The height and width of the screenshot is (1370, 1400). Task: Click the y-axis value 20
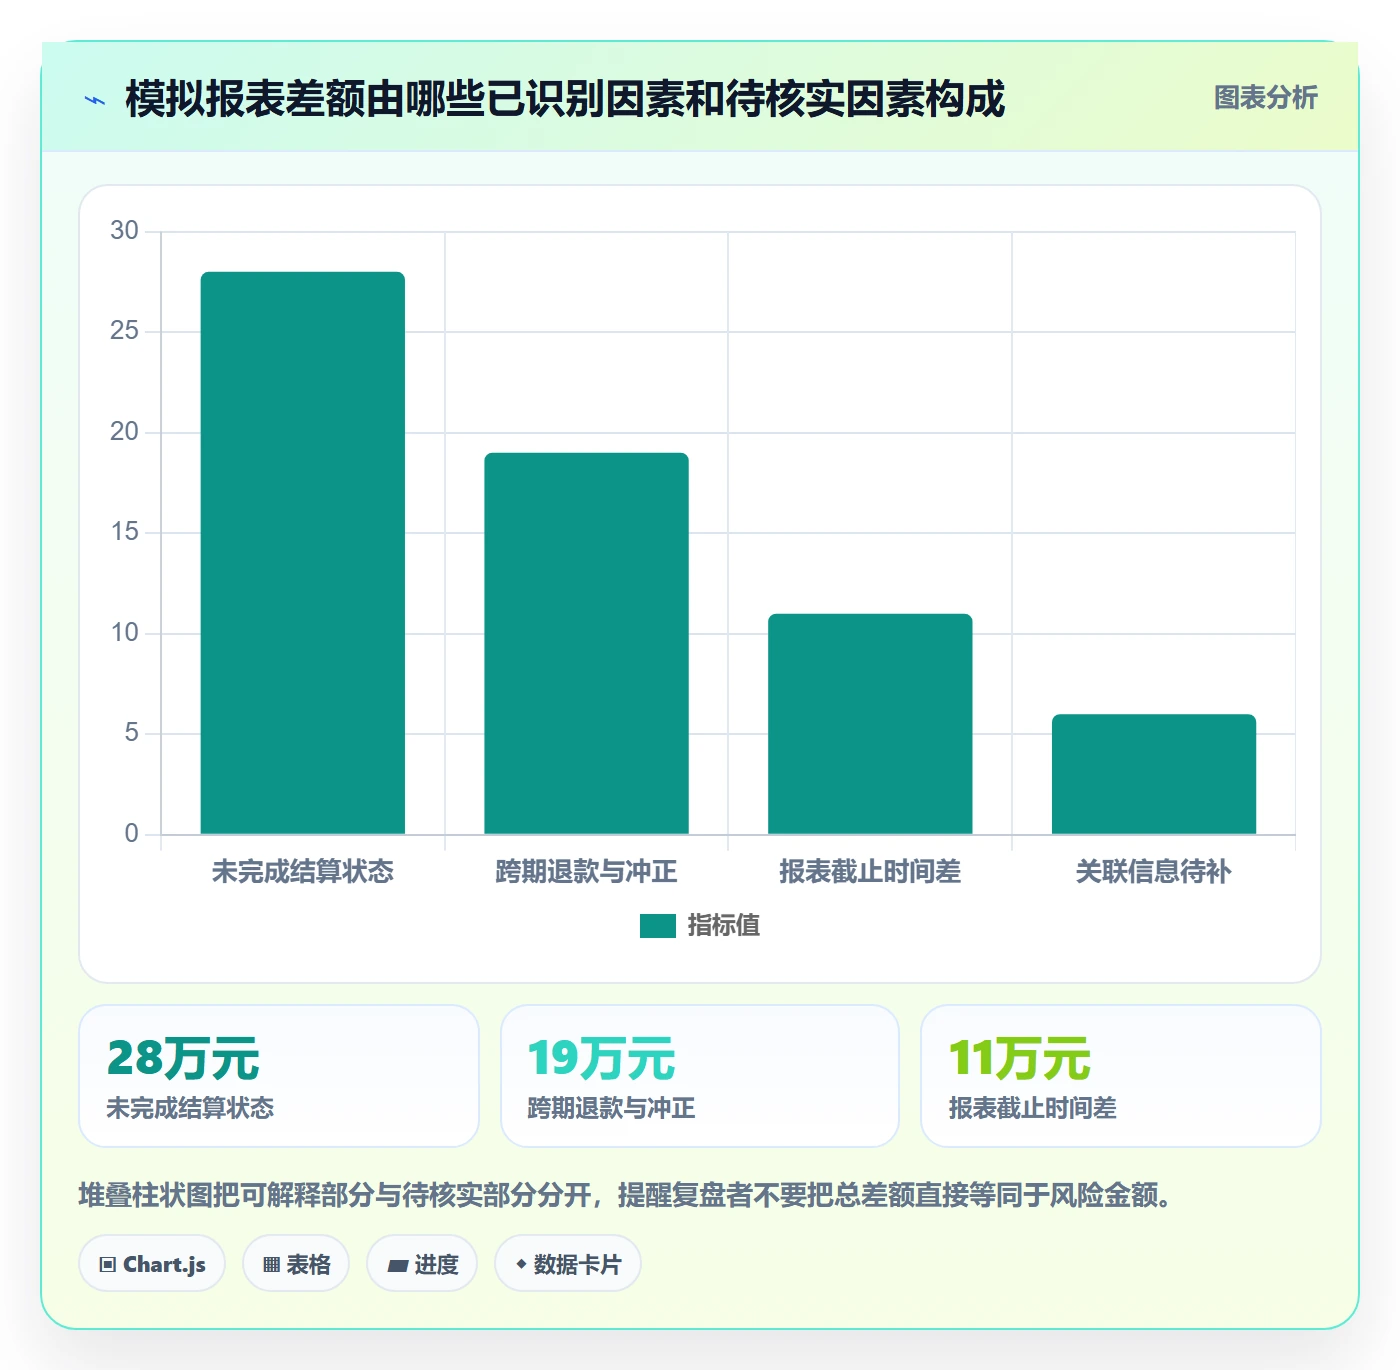pos(125,432)
